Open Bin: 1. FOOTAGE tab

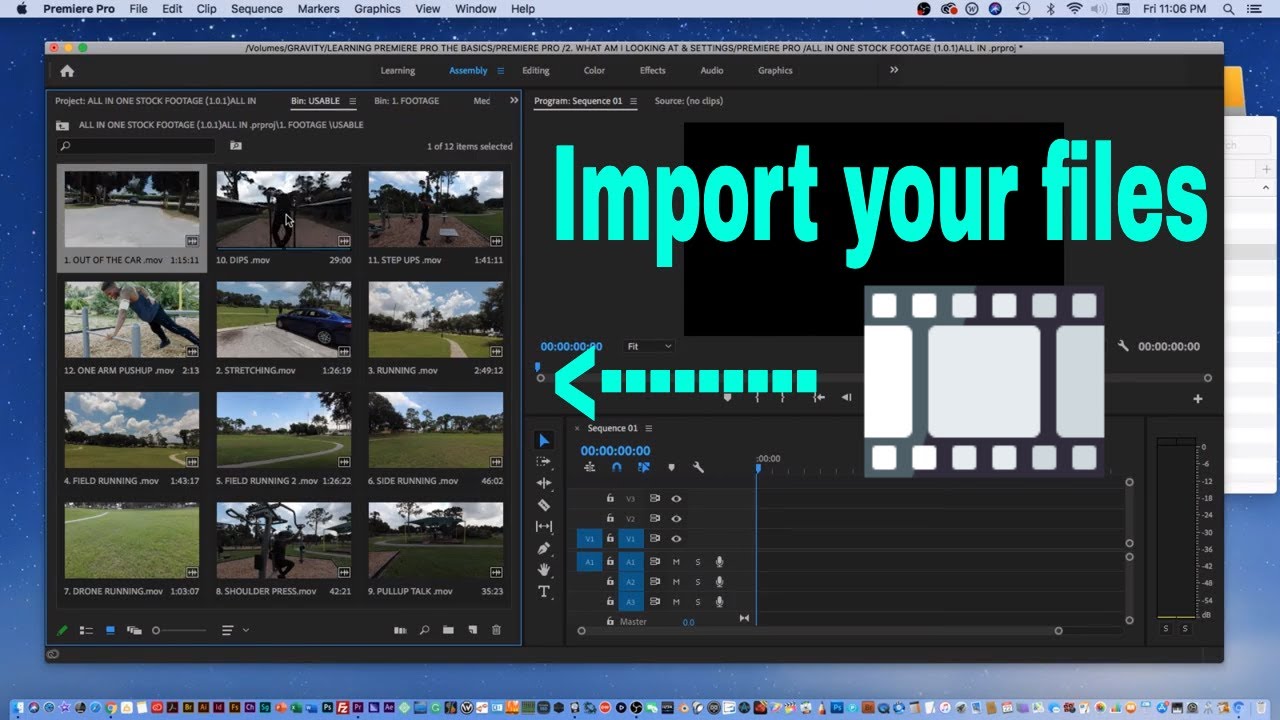(x=407, y=101)
